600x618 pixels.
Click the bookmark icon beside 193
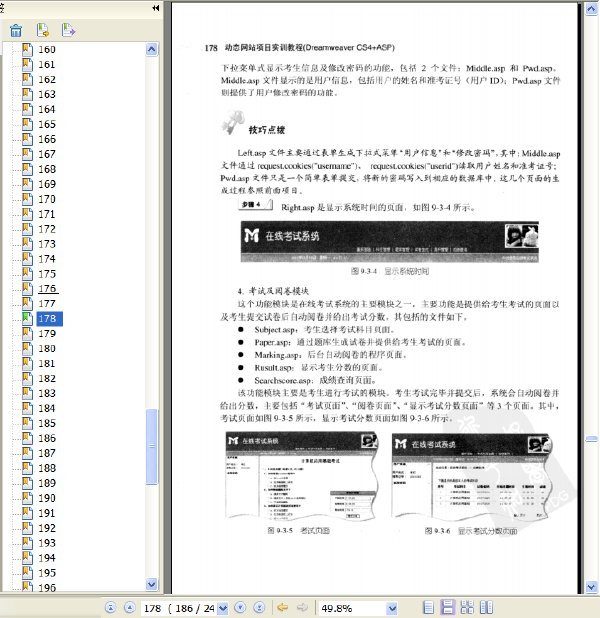coord(27,543)
